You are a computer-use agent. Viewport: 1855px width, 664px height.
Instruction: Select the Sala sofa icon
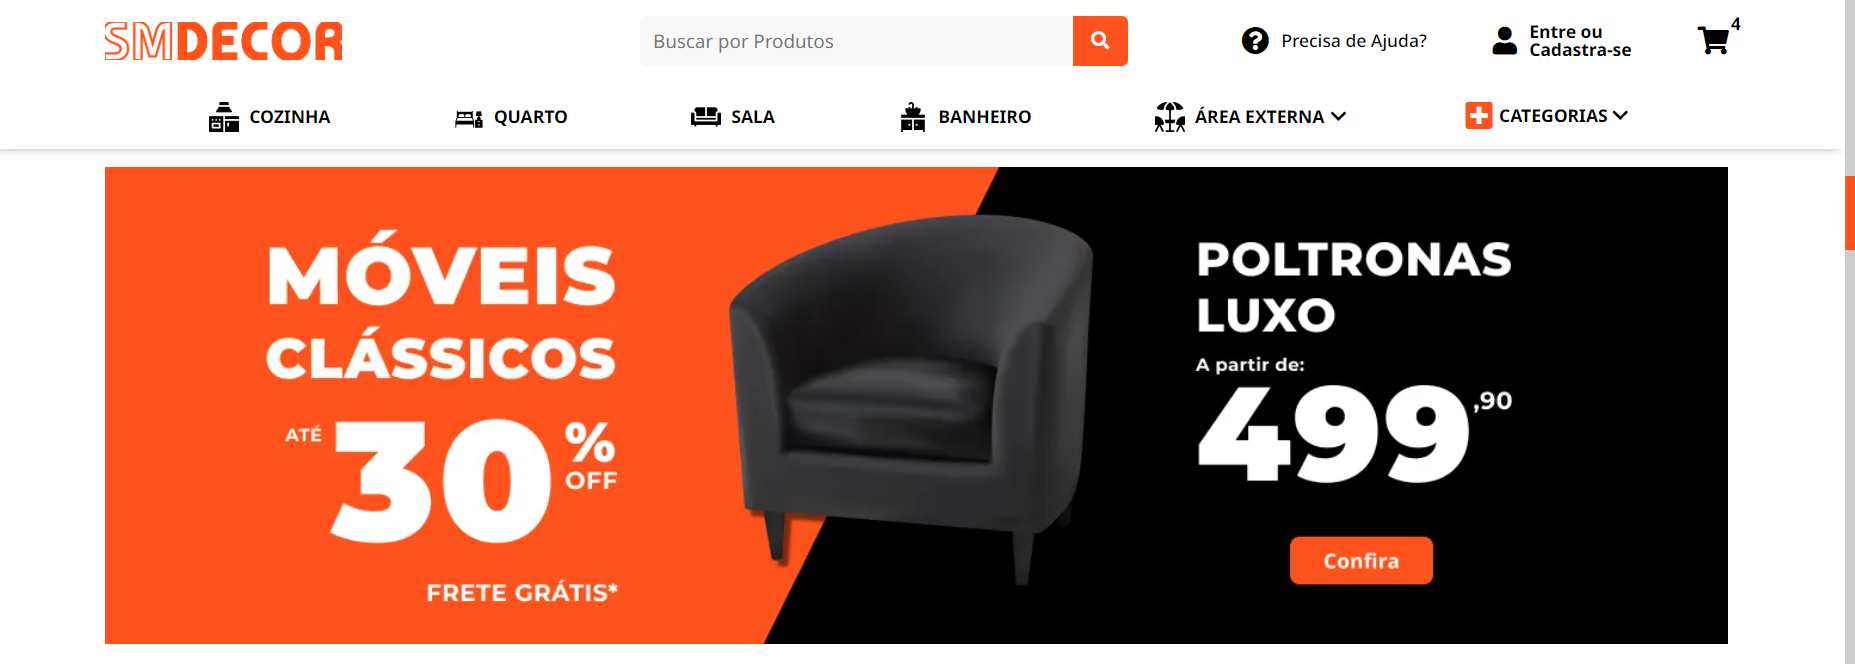click(706, 117)
